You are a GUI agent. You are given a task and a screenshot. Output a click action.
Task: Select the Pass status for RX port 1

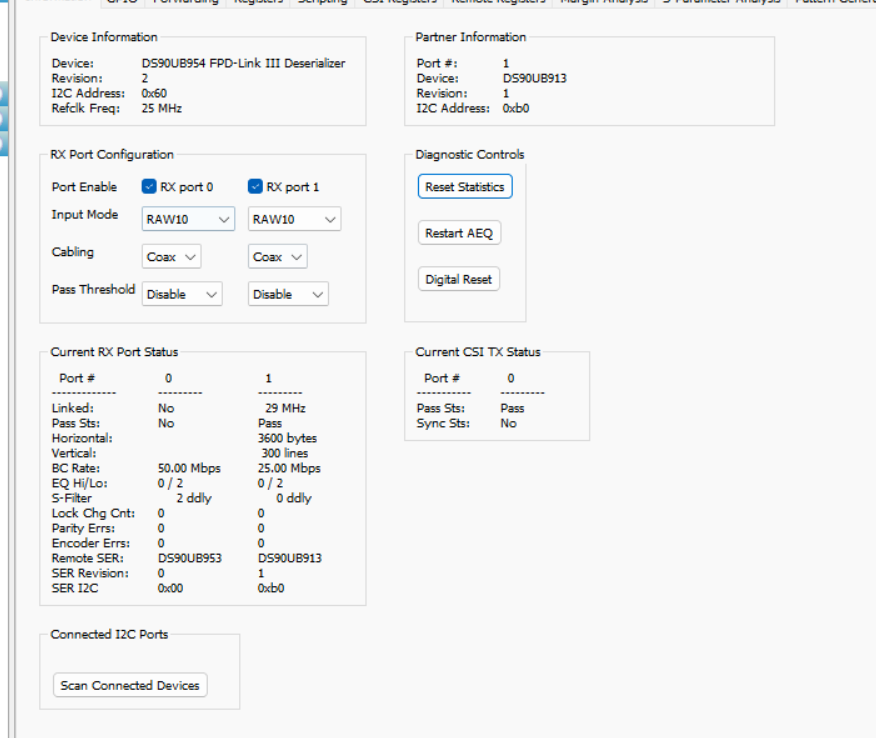tap(270, 423)
